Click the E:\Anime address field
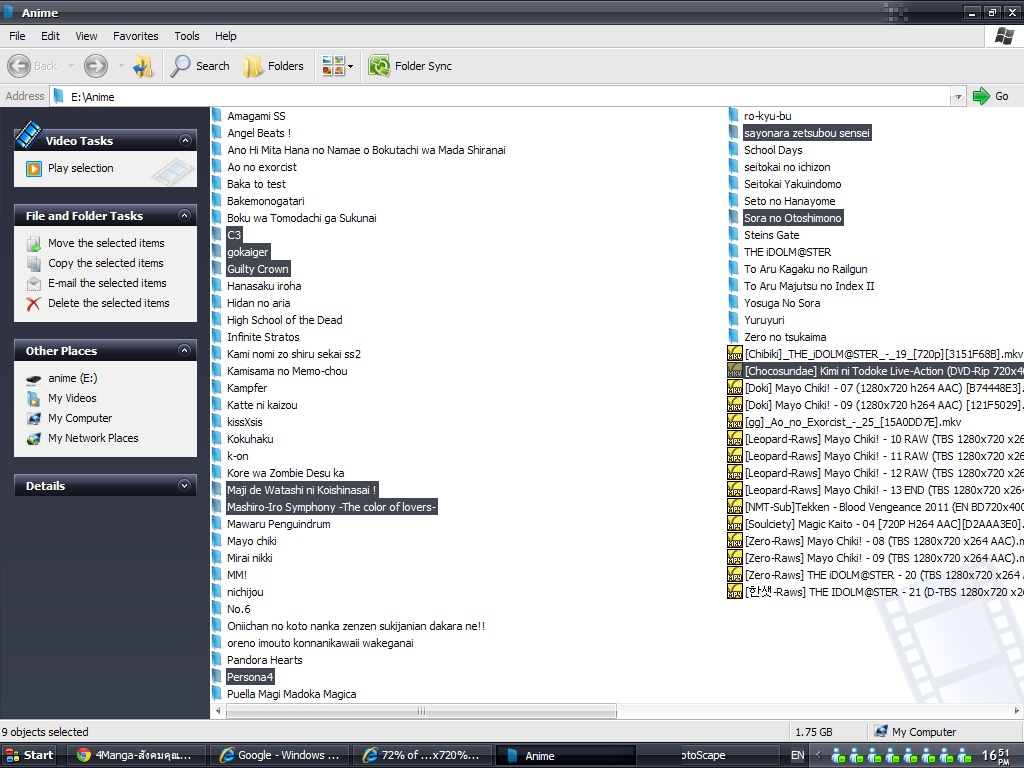Image resolution: width=1024 pixels, height=768 pixels. point(500,97)
